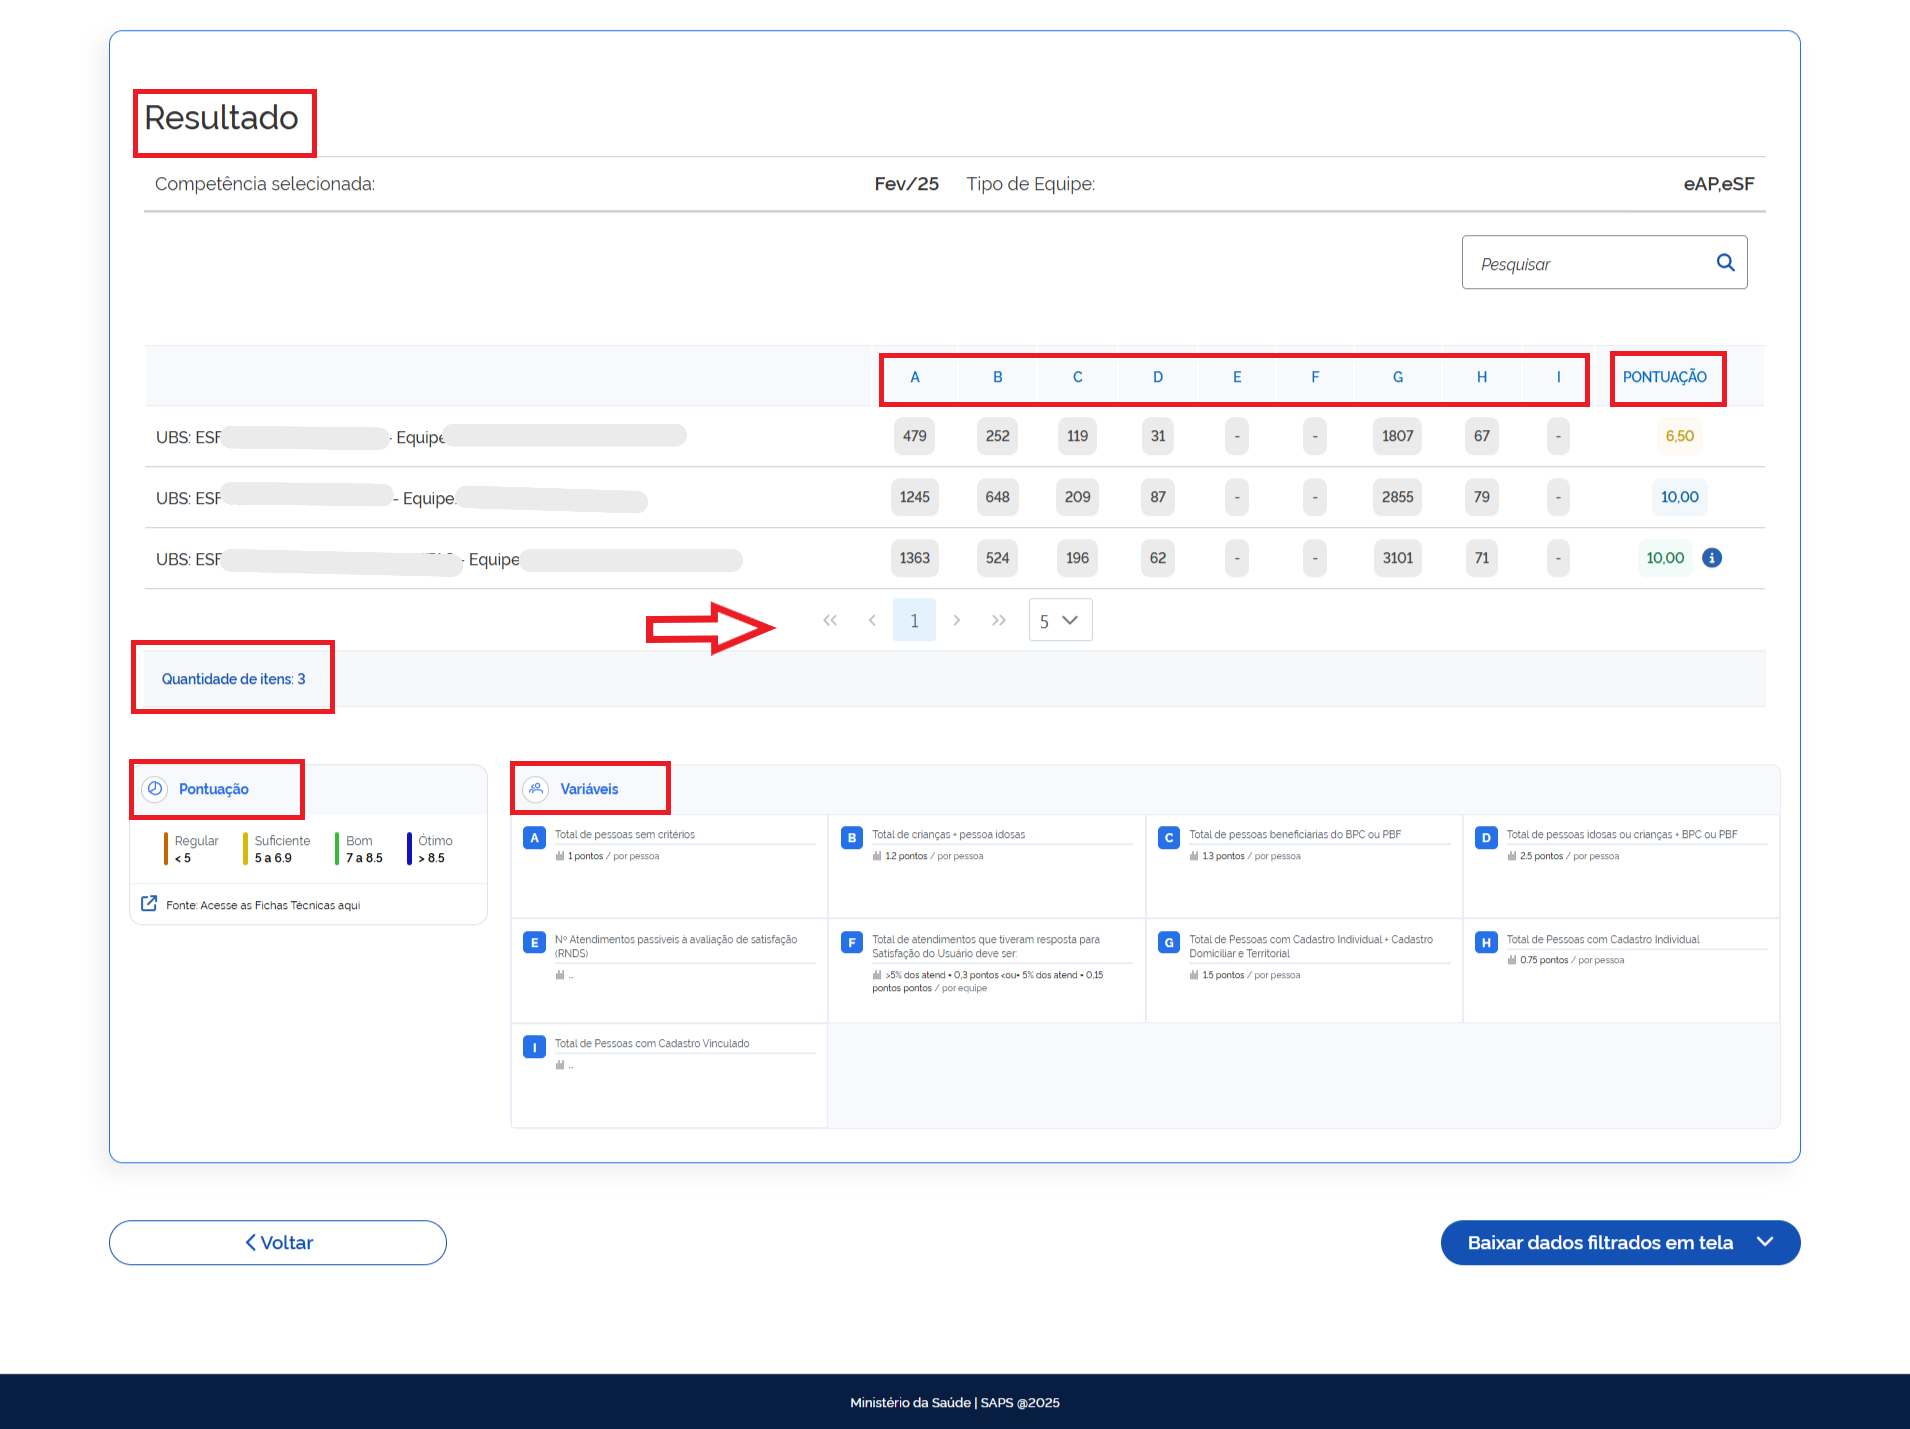Open the Fichas Técnicas source link
Screen dimensions: 1910x1429
[263, 905]
